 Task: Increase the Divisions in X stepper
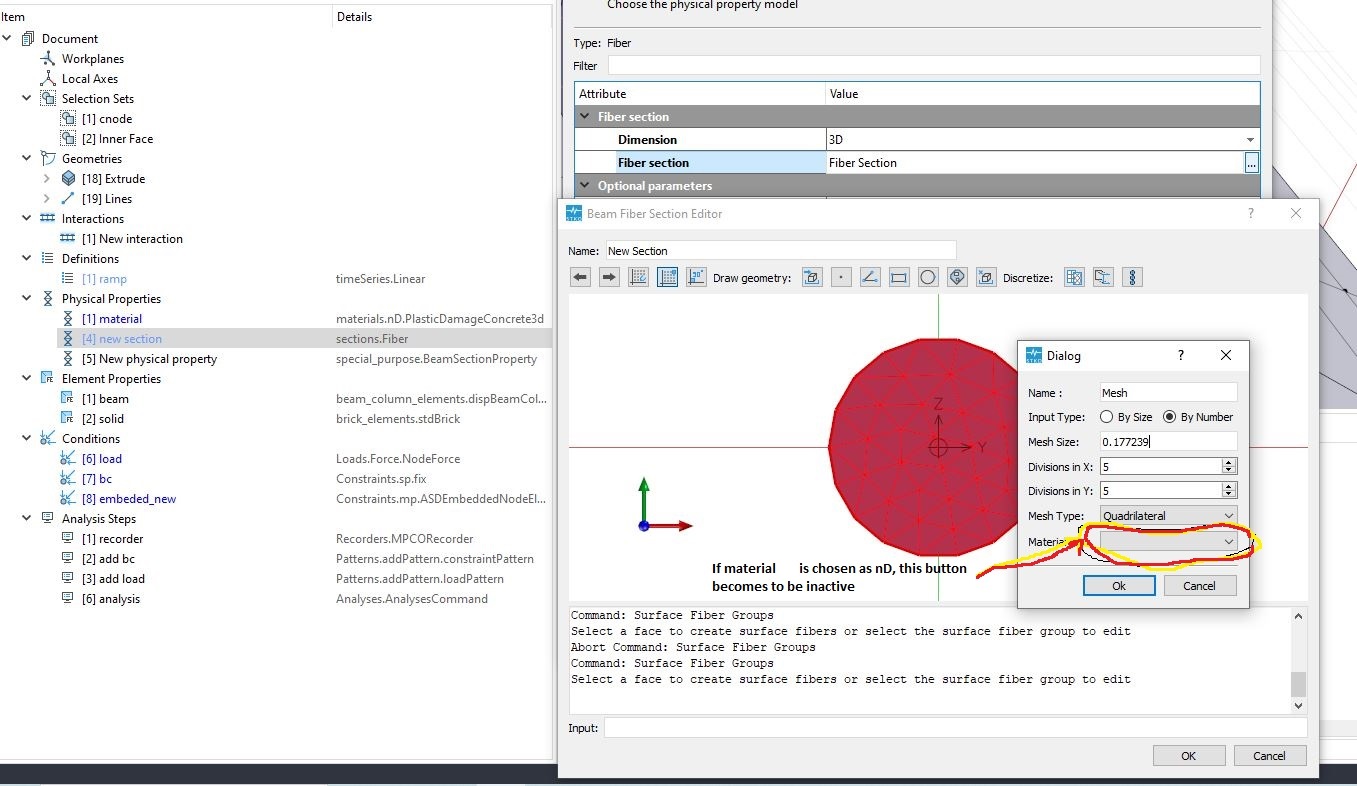[x=1230, y=462]
